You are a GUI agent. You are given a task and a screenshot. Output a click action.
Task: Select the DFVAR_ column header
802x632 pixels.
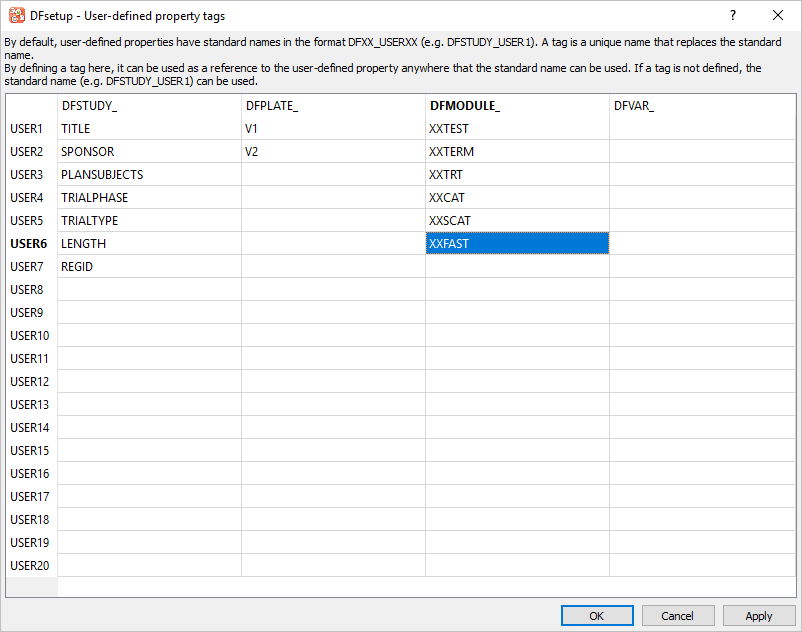702,106
